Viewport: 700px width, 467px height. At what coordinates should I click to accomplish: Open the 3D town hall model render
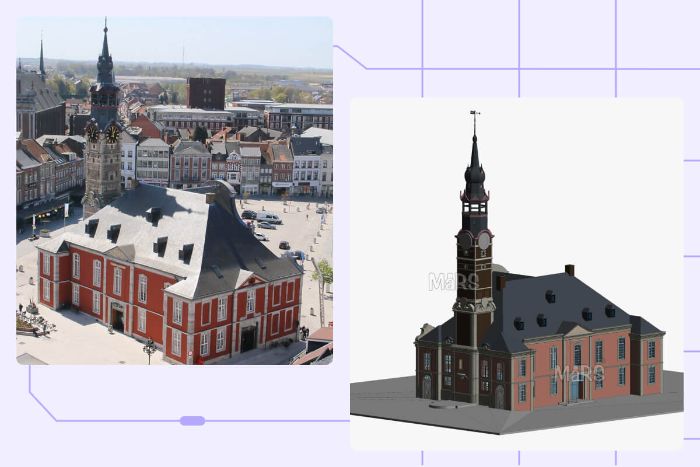tap(517, 274)
